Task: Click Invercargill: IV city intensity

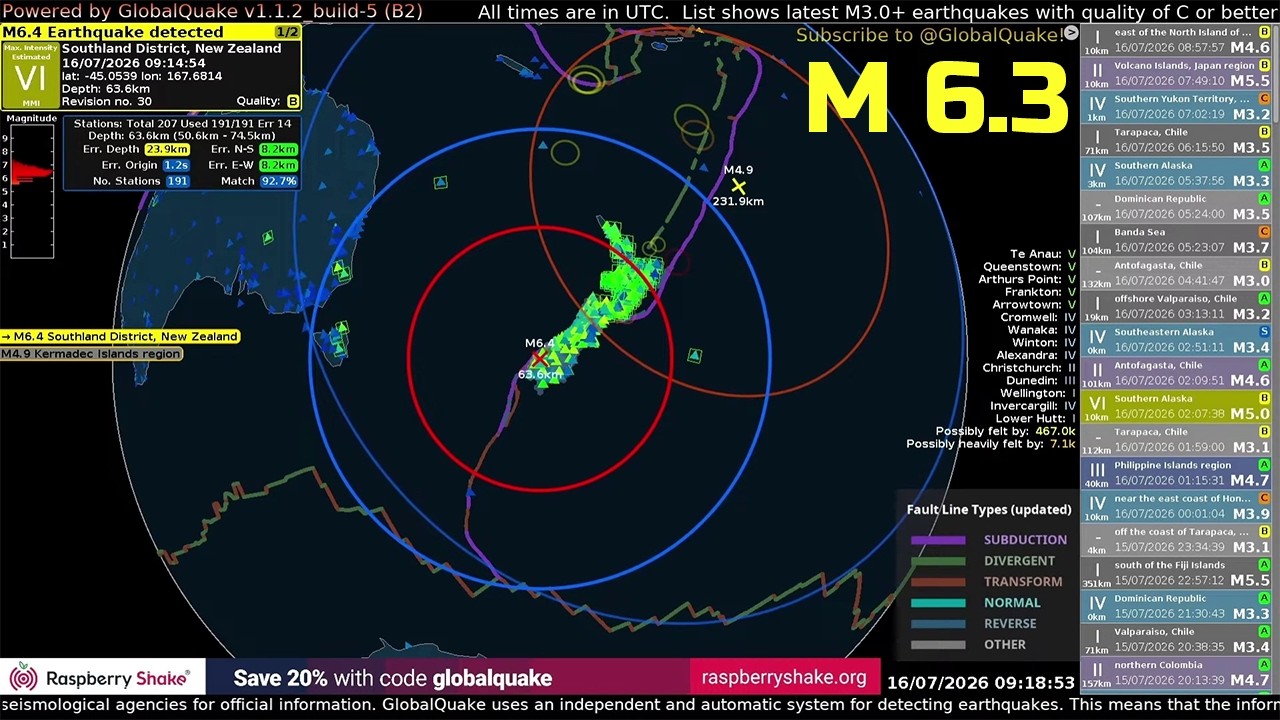Action: pos(1033,406)
